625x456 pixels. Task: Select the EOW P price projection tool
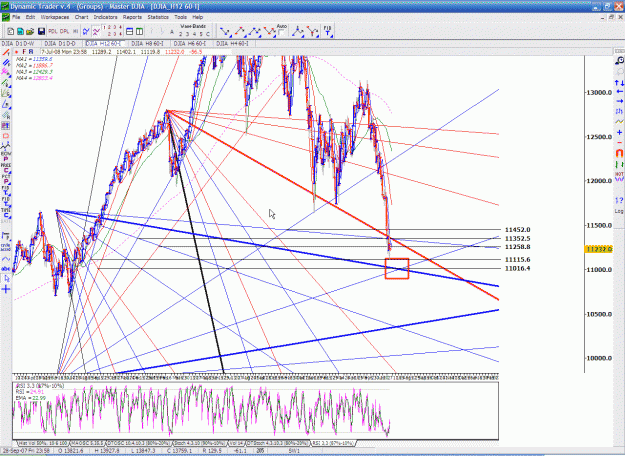tap(6, 156)
